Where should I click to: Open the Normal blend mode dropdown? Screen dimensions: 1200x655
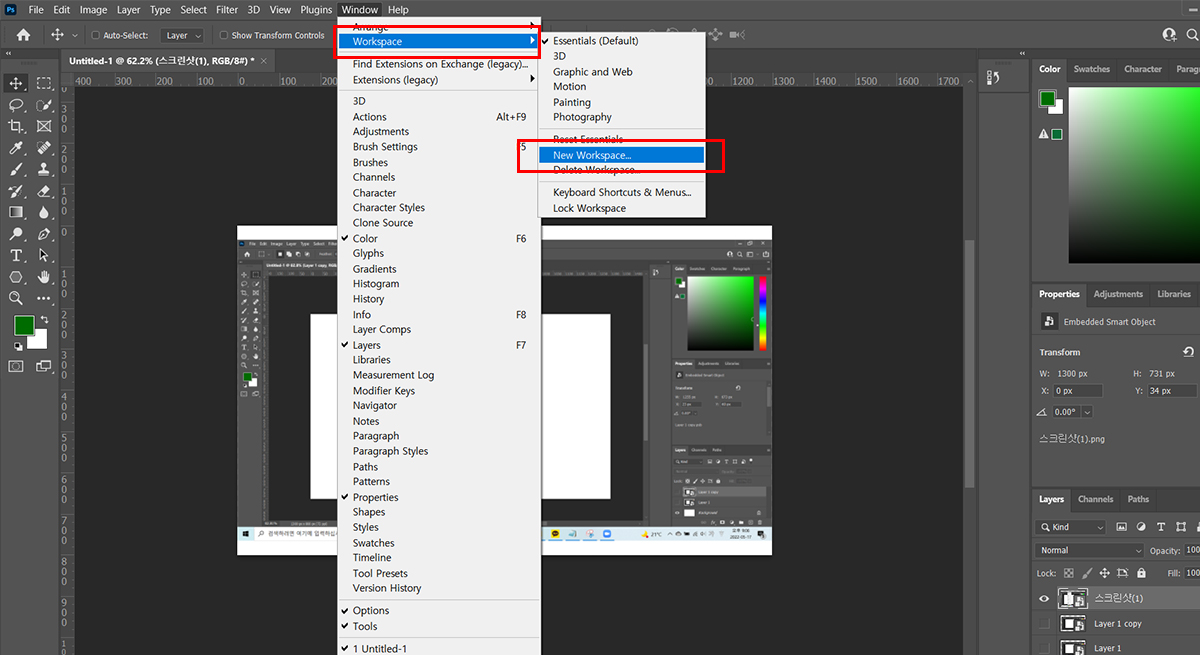[1090, 550]
